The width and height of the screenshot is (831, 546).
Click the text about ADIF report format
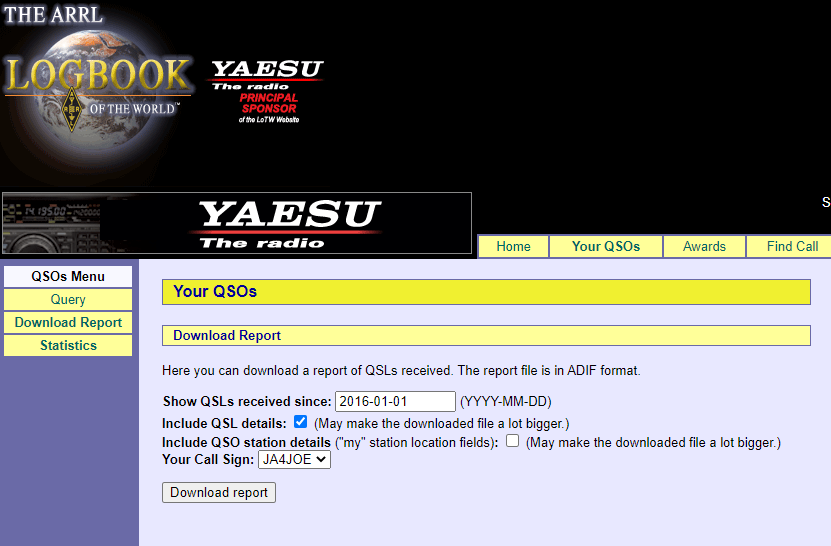click(x=401, y=371)
